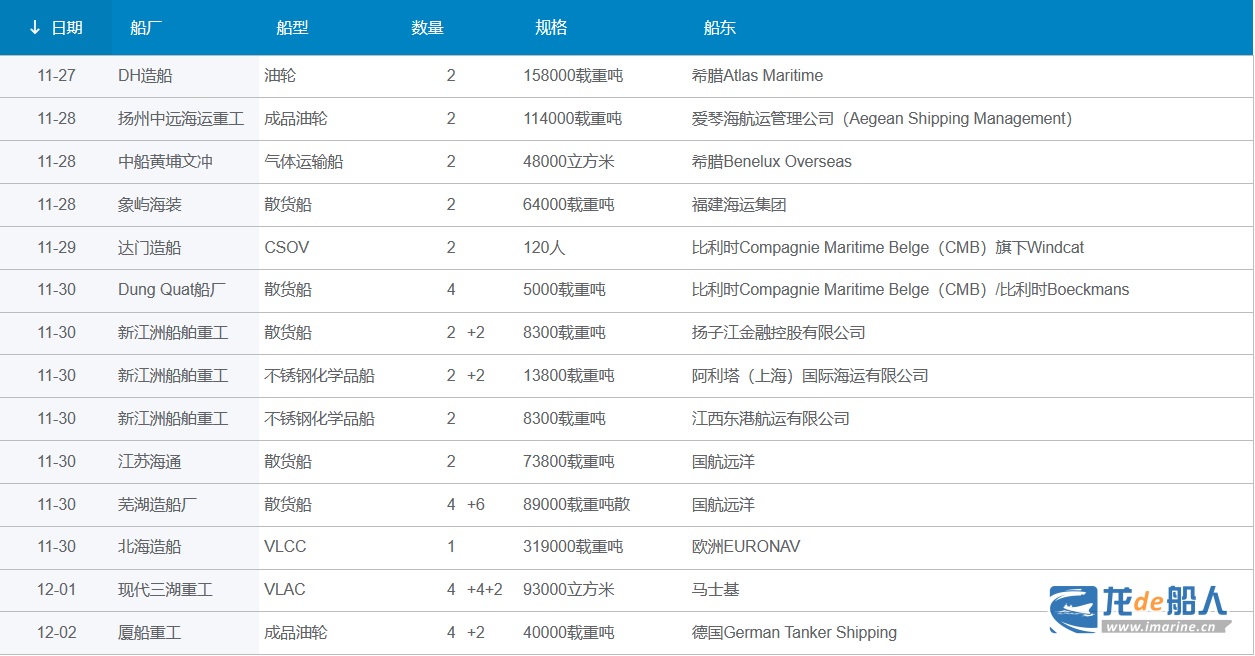Image resolution: width=1255 pixels, height=656 pixels.
Task: Click the 11-27 date cell
Action: [56, 76]
